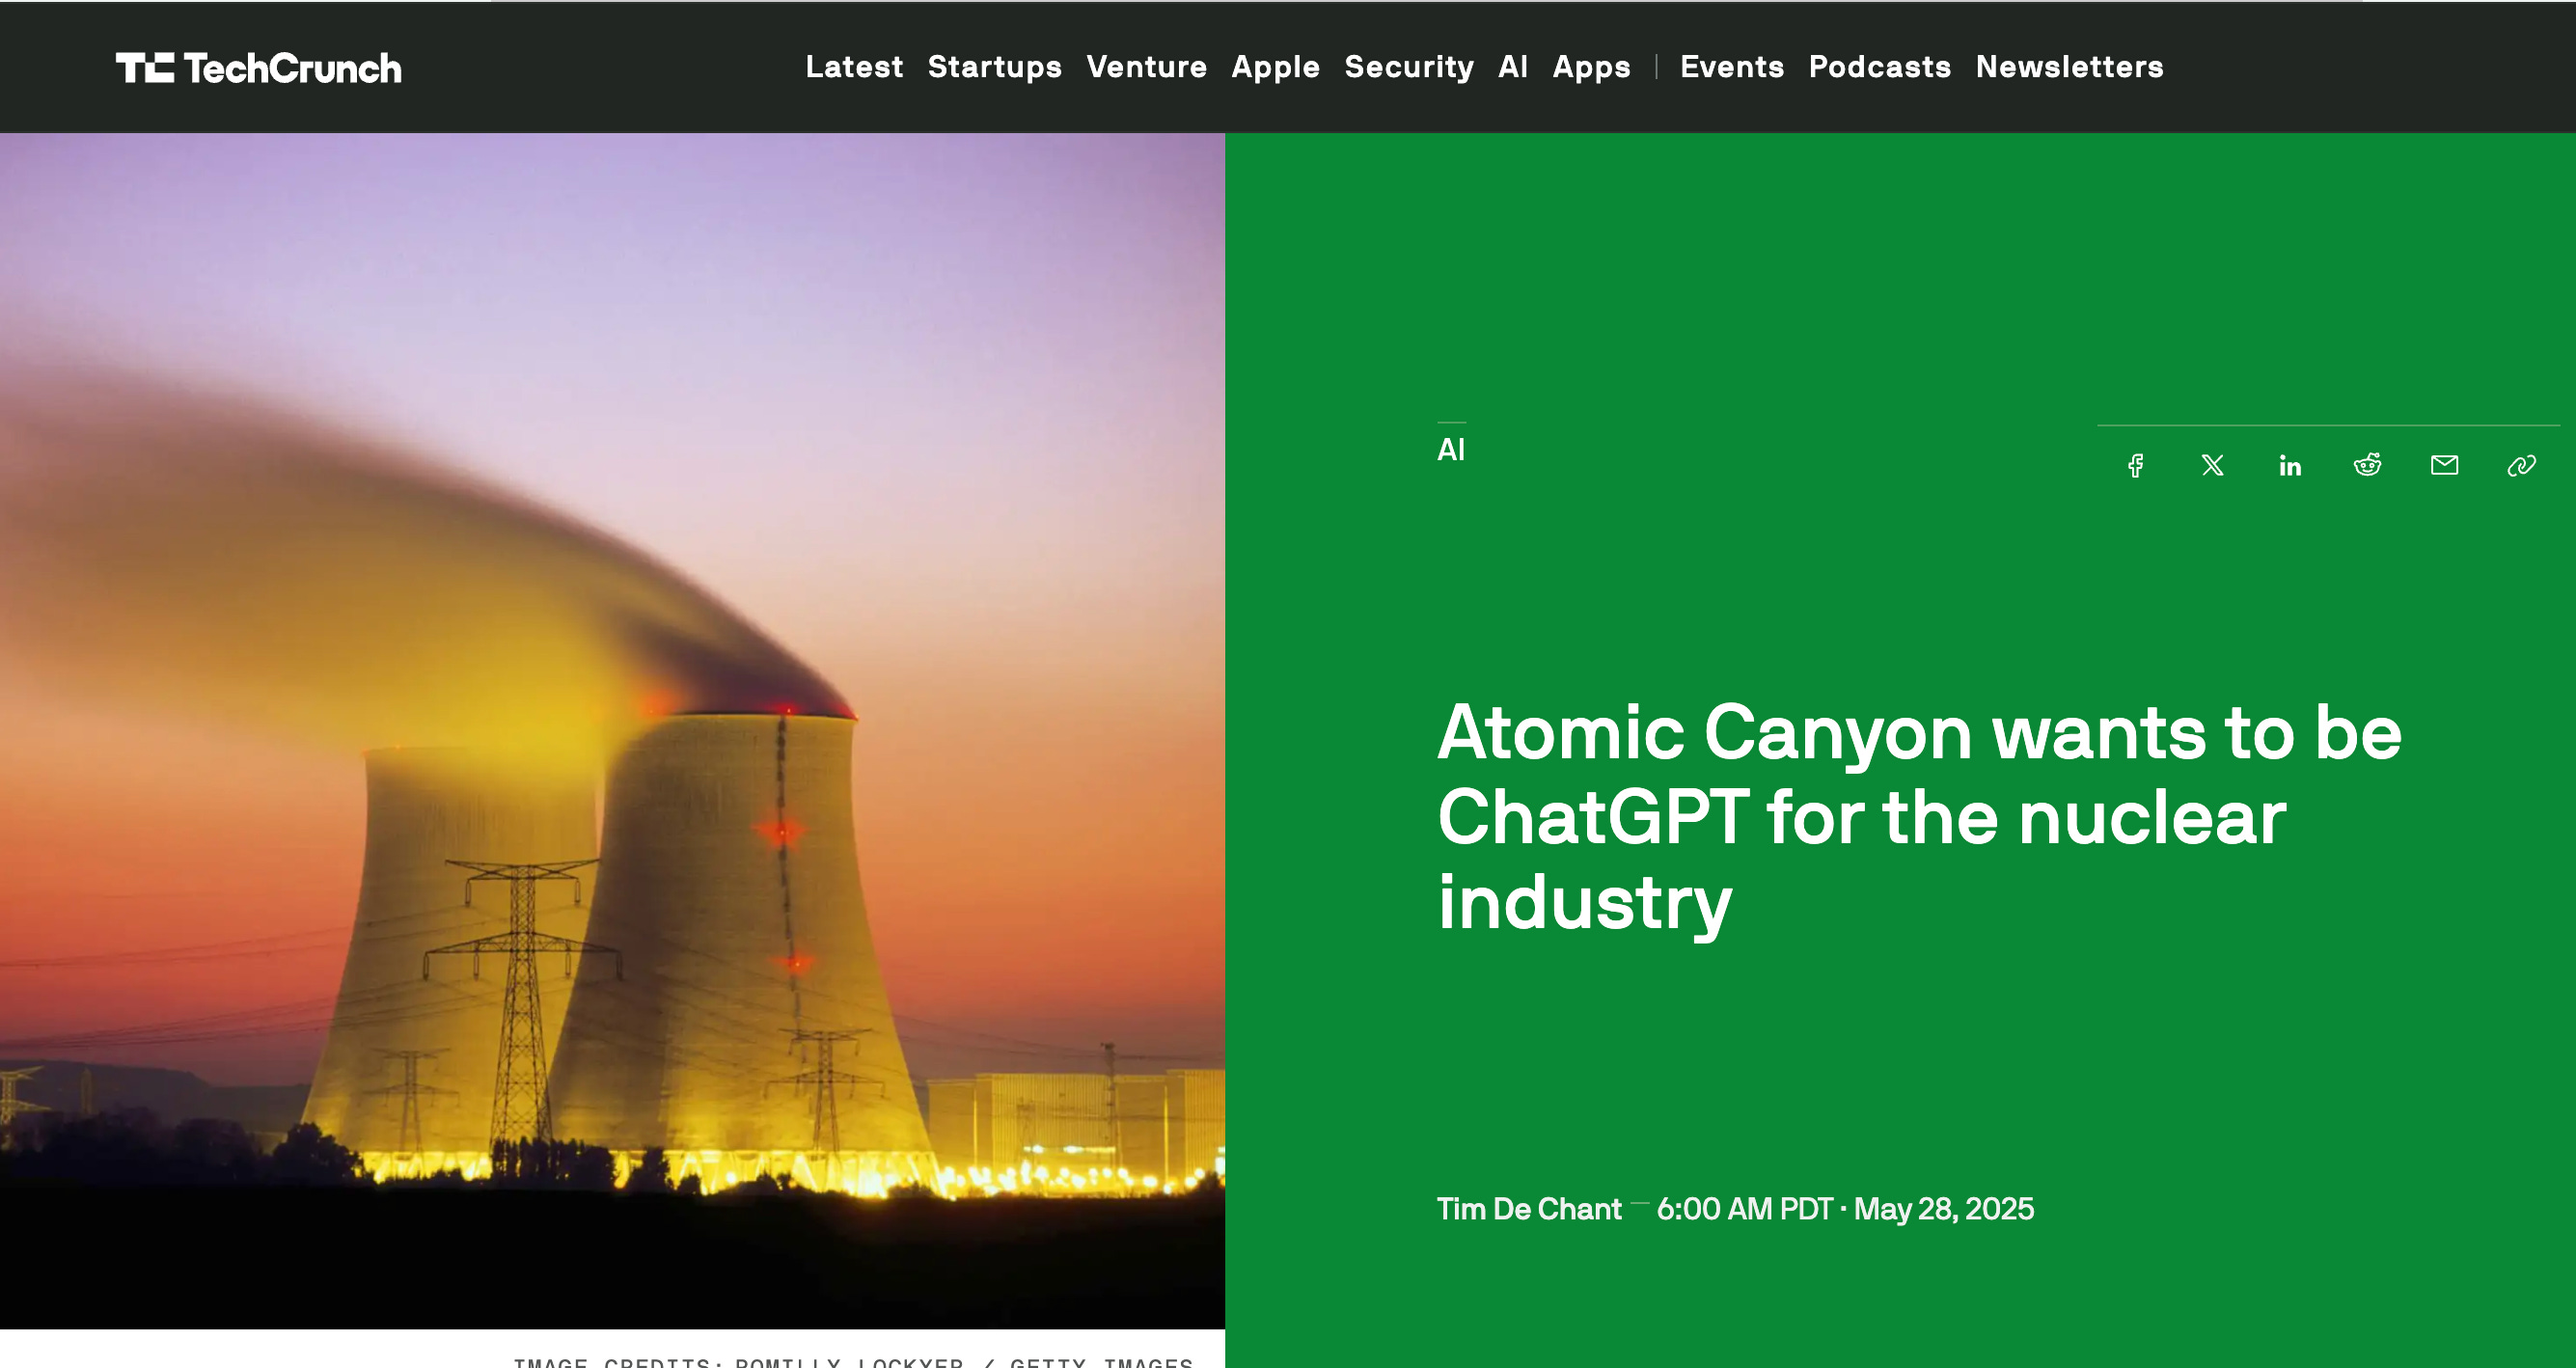Image resolution: width=2576 pixels, height=1368 pixels.
Task: Open author Tim De Chant's profile
Action: (x=1529, y=1209)
